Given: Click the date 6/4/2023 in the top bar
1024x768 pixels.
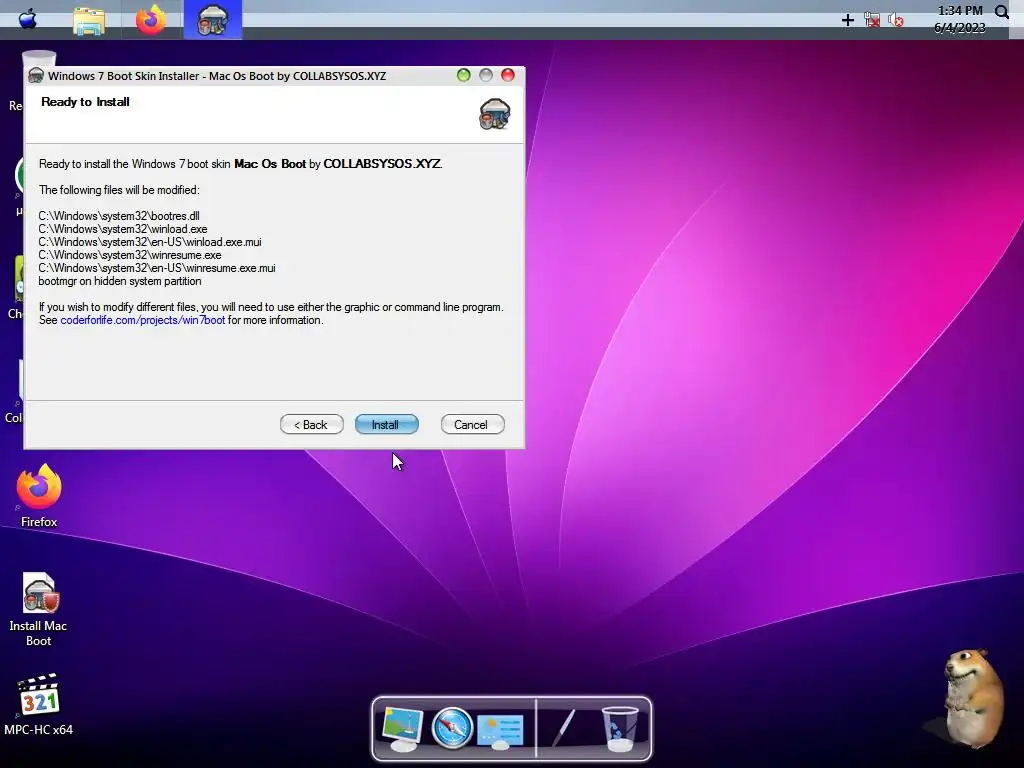Looking at the screenshot, I should 959,27.
